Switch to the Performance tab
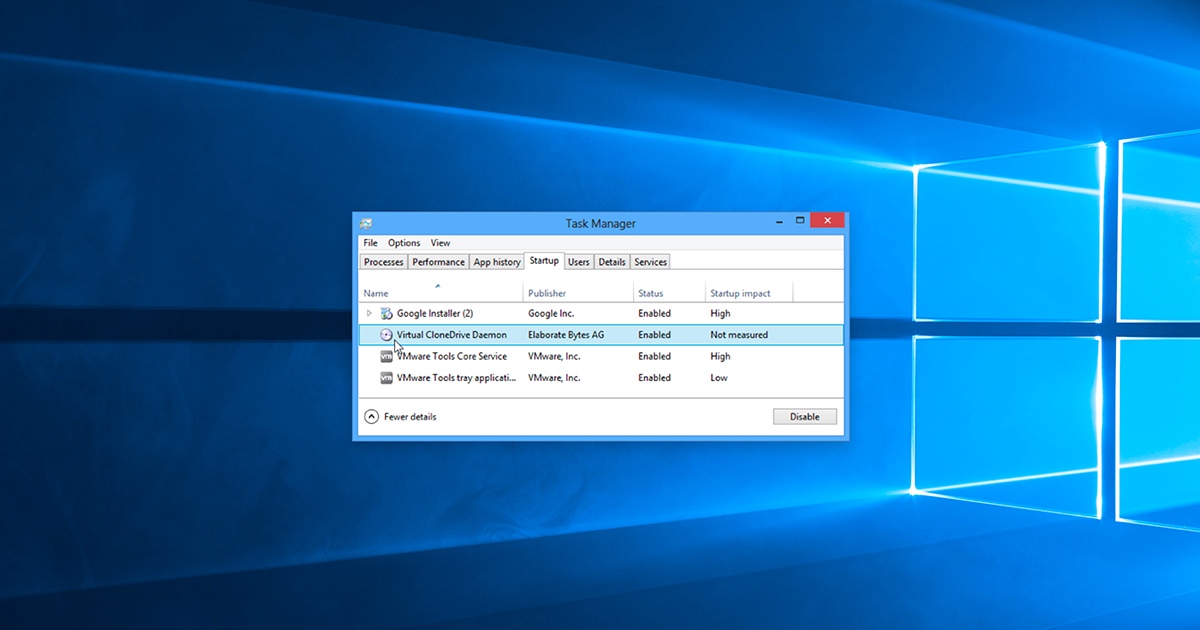1200x630 pixels. (438, 262)
